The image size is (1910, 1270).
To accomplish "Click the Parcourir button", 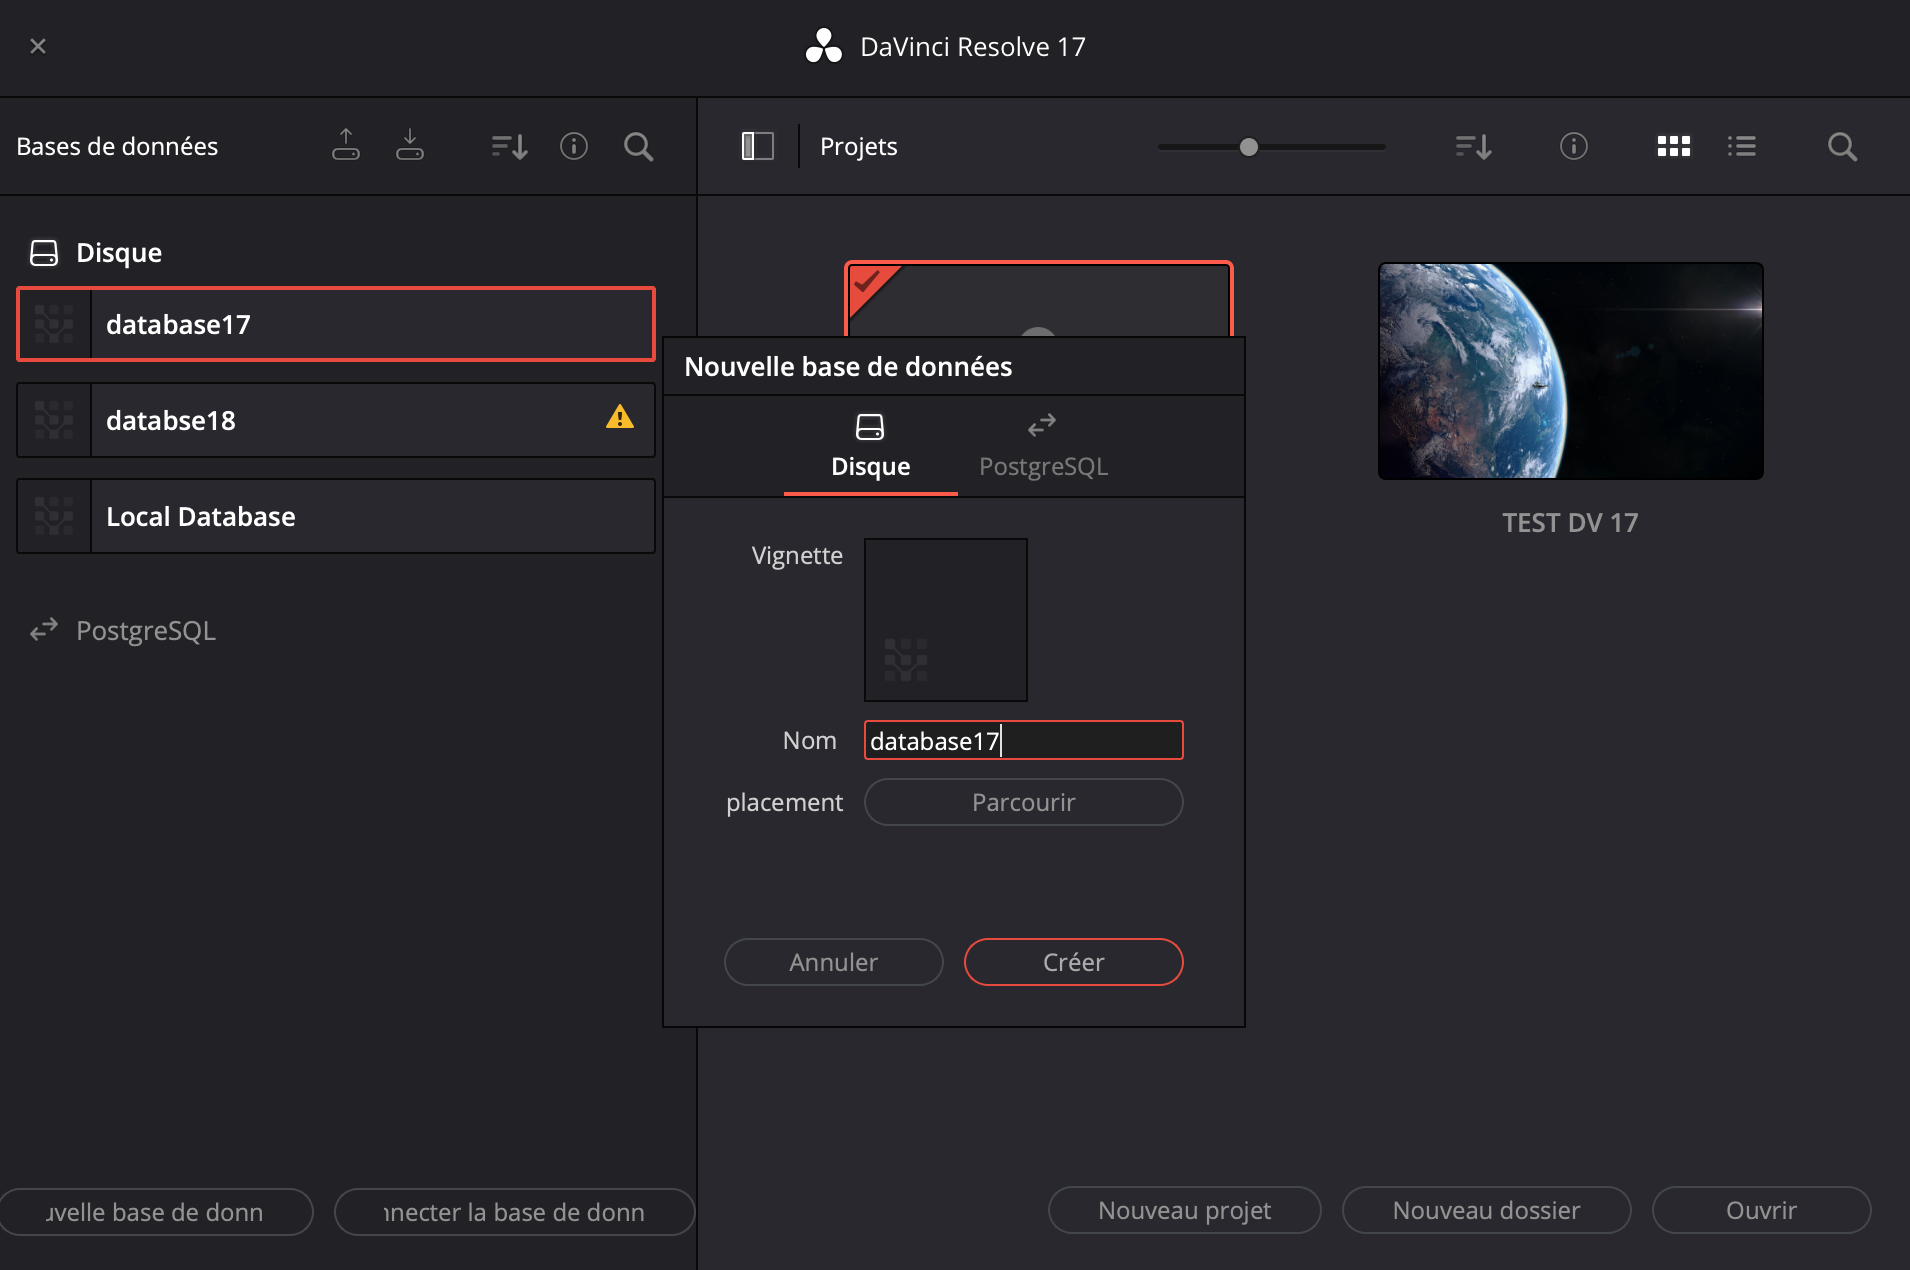I will tap(1022, 802).
